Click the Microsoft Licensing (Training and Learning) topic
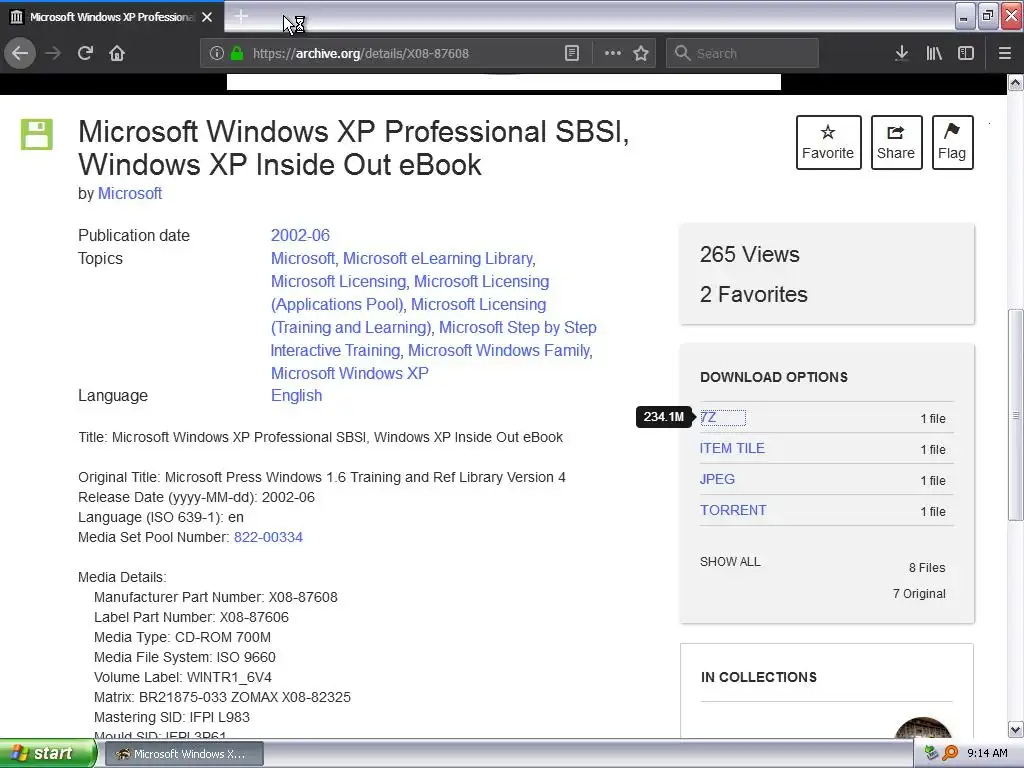 tap(408, 316)
